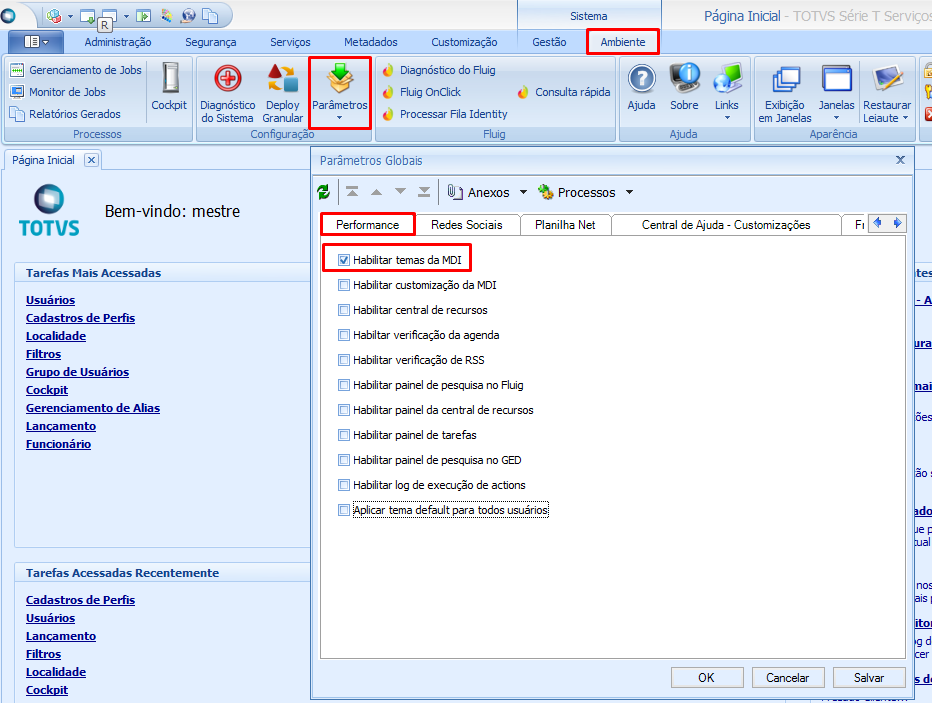Check Habilitar painel de pesquisa no Fluig
Image resolution: width=932 pixels, height=703 pixels.
tap(344, 384)
